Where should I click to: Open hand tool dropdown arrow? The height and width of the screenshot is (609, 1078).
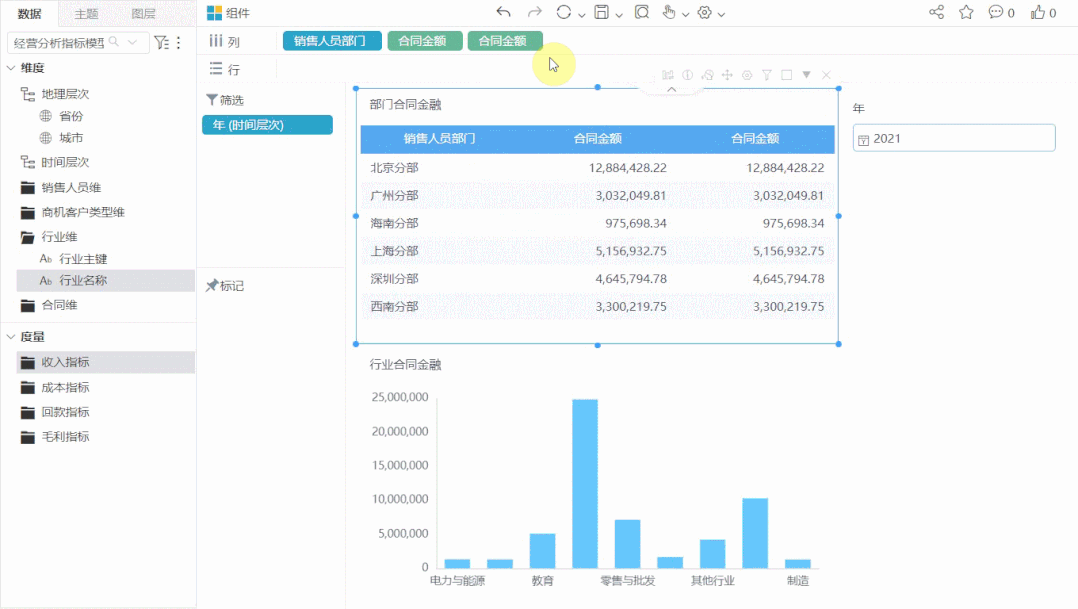click(x=685, y=15)
